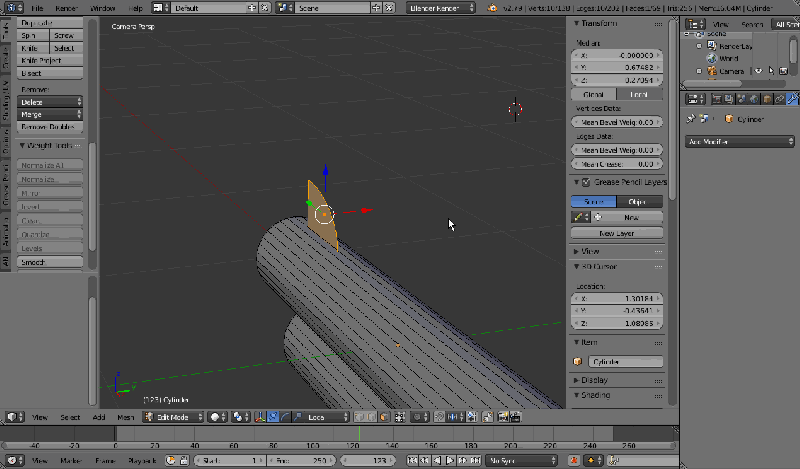Open the File menu
The width and height of the screenshot is (800, 469).
[x=37, y=8]
